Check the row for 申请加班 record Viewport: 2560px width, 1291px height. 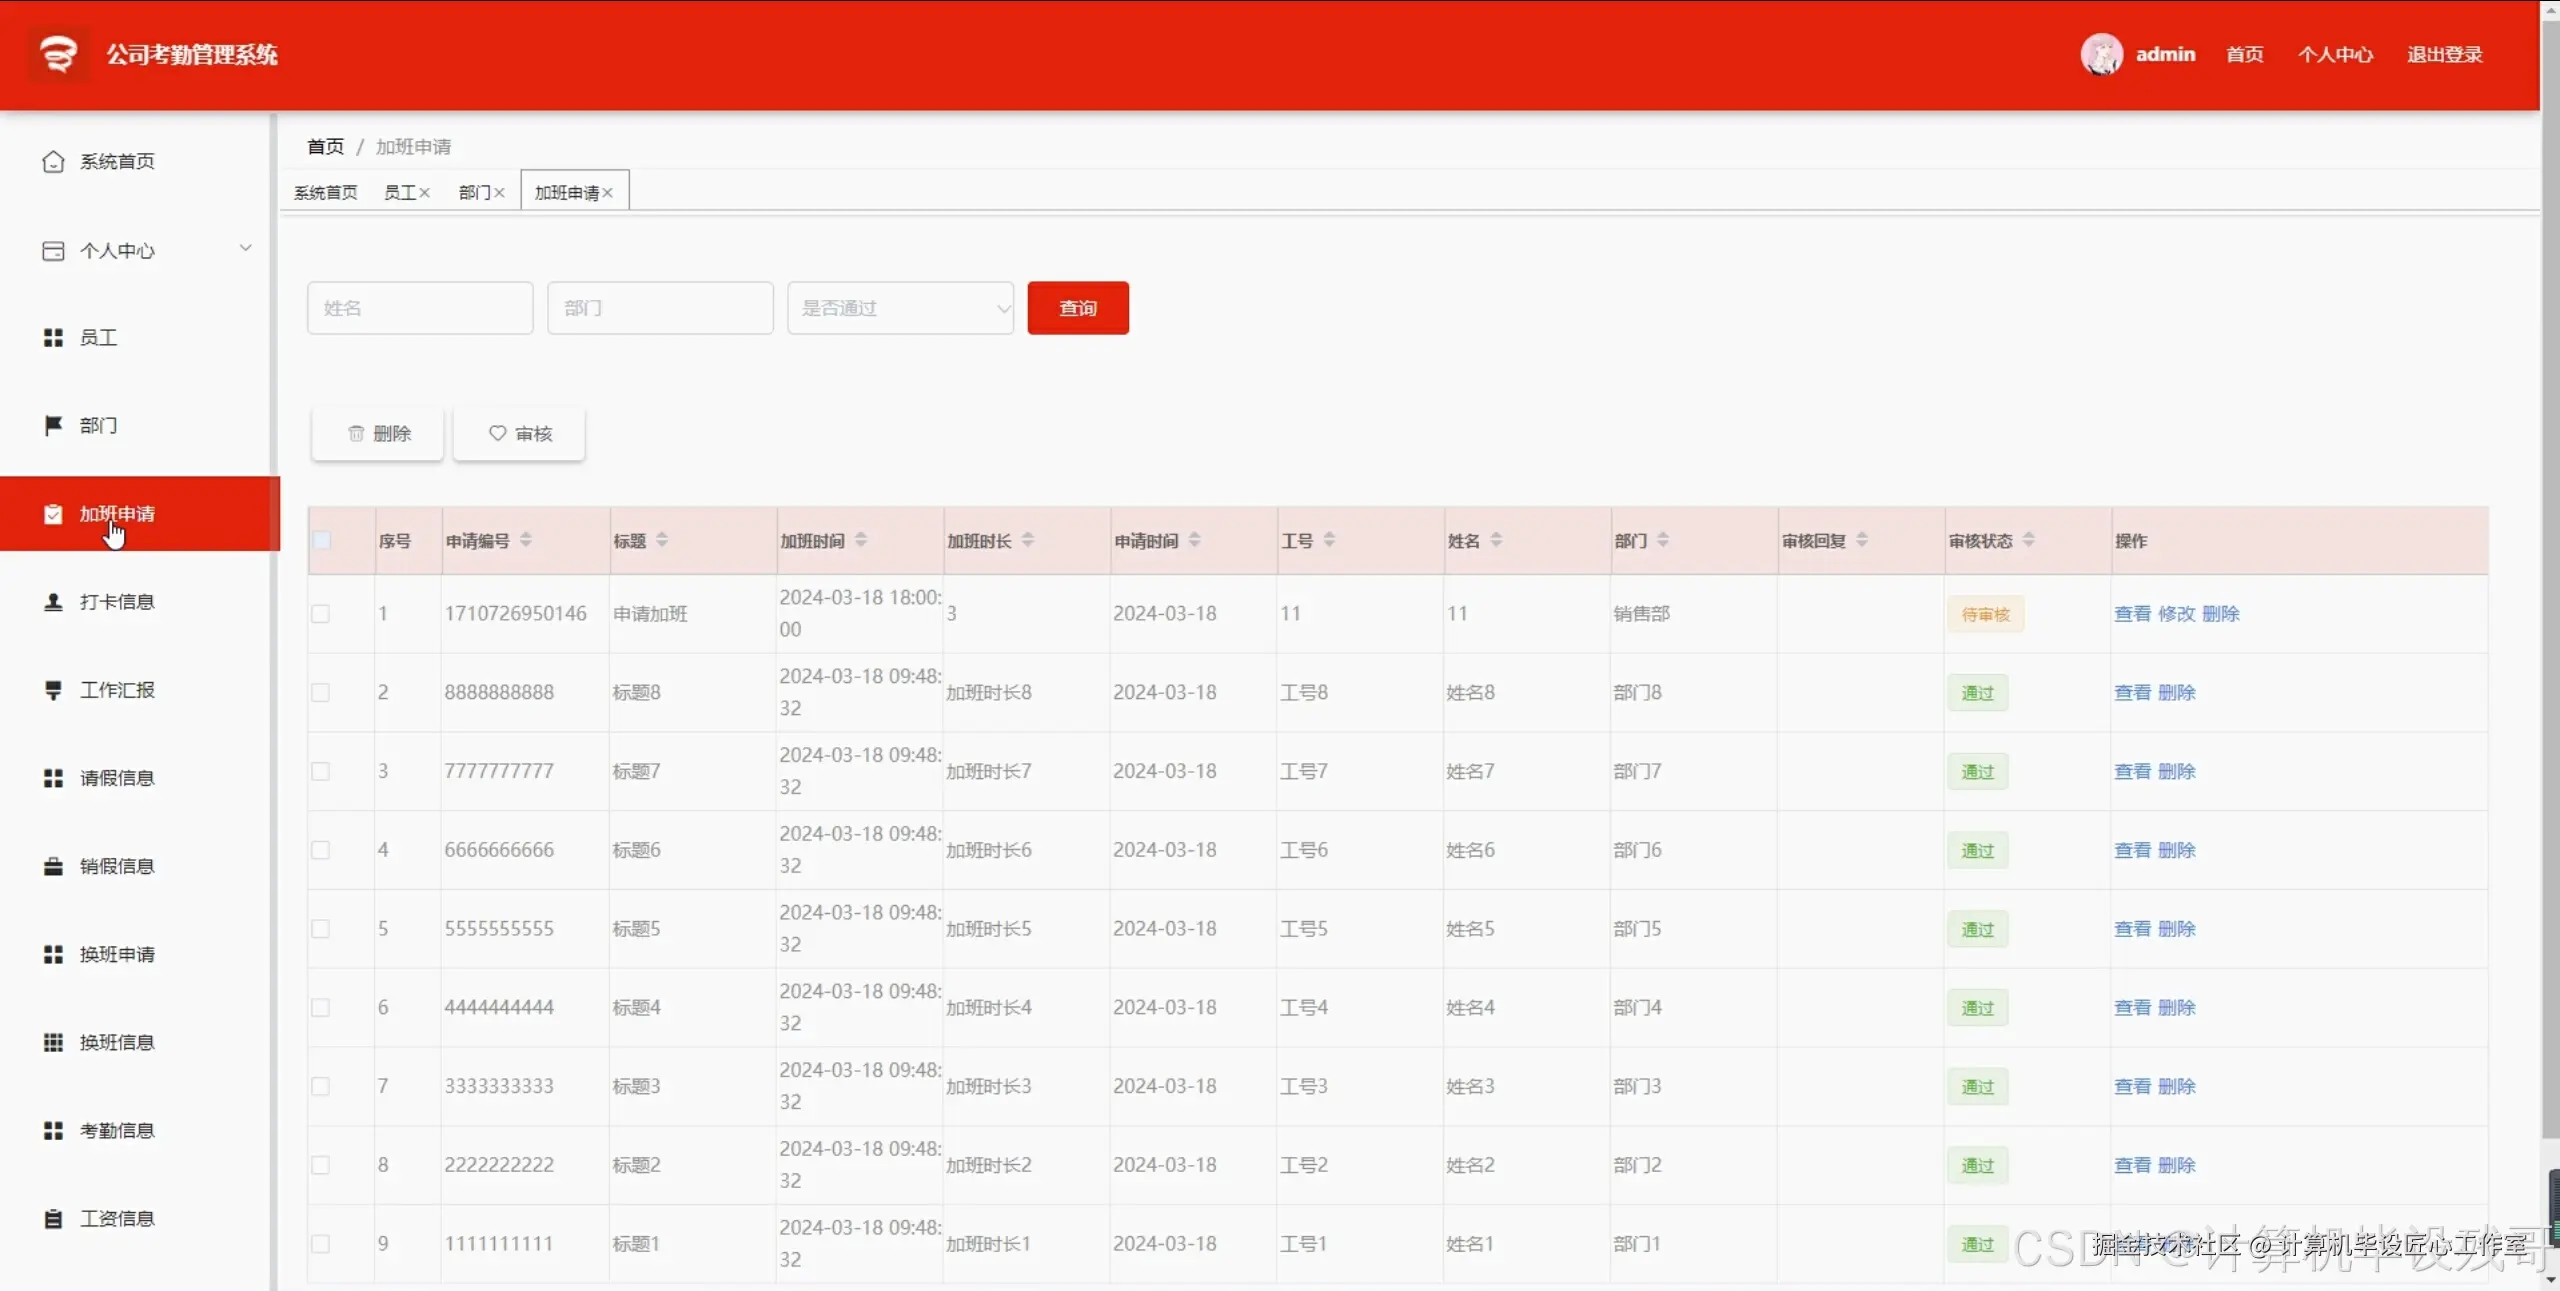click(320, 614)
